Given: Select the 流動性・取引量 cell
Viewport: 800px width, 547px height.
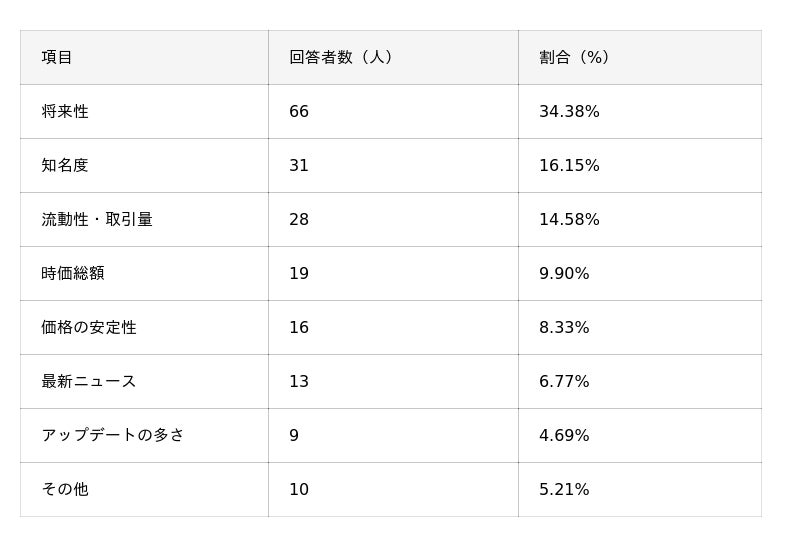Looking at the screenshot, I should click(x=97, y=220).
